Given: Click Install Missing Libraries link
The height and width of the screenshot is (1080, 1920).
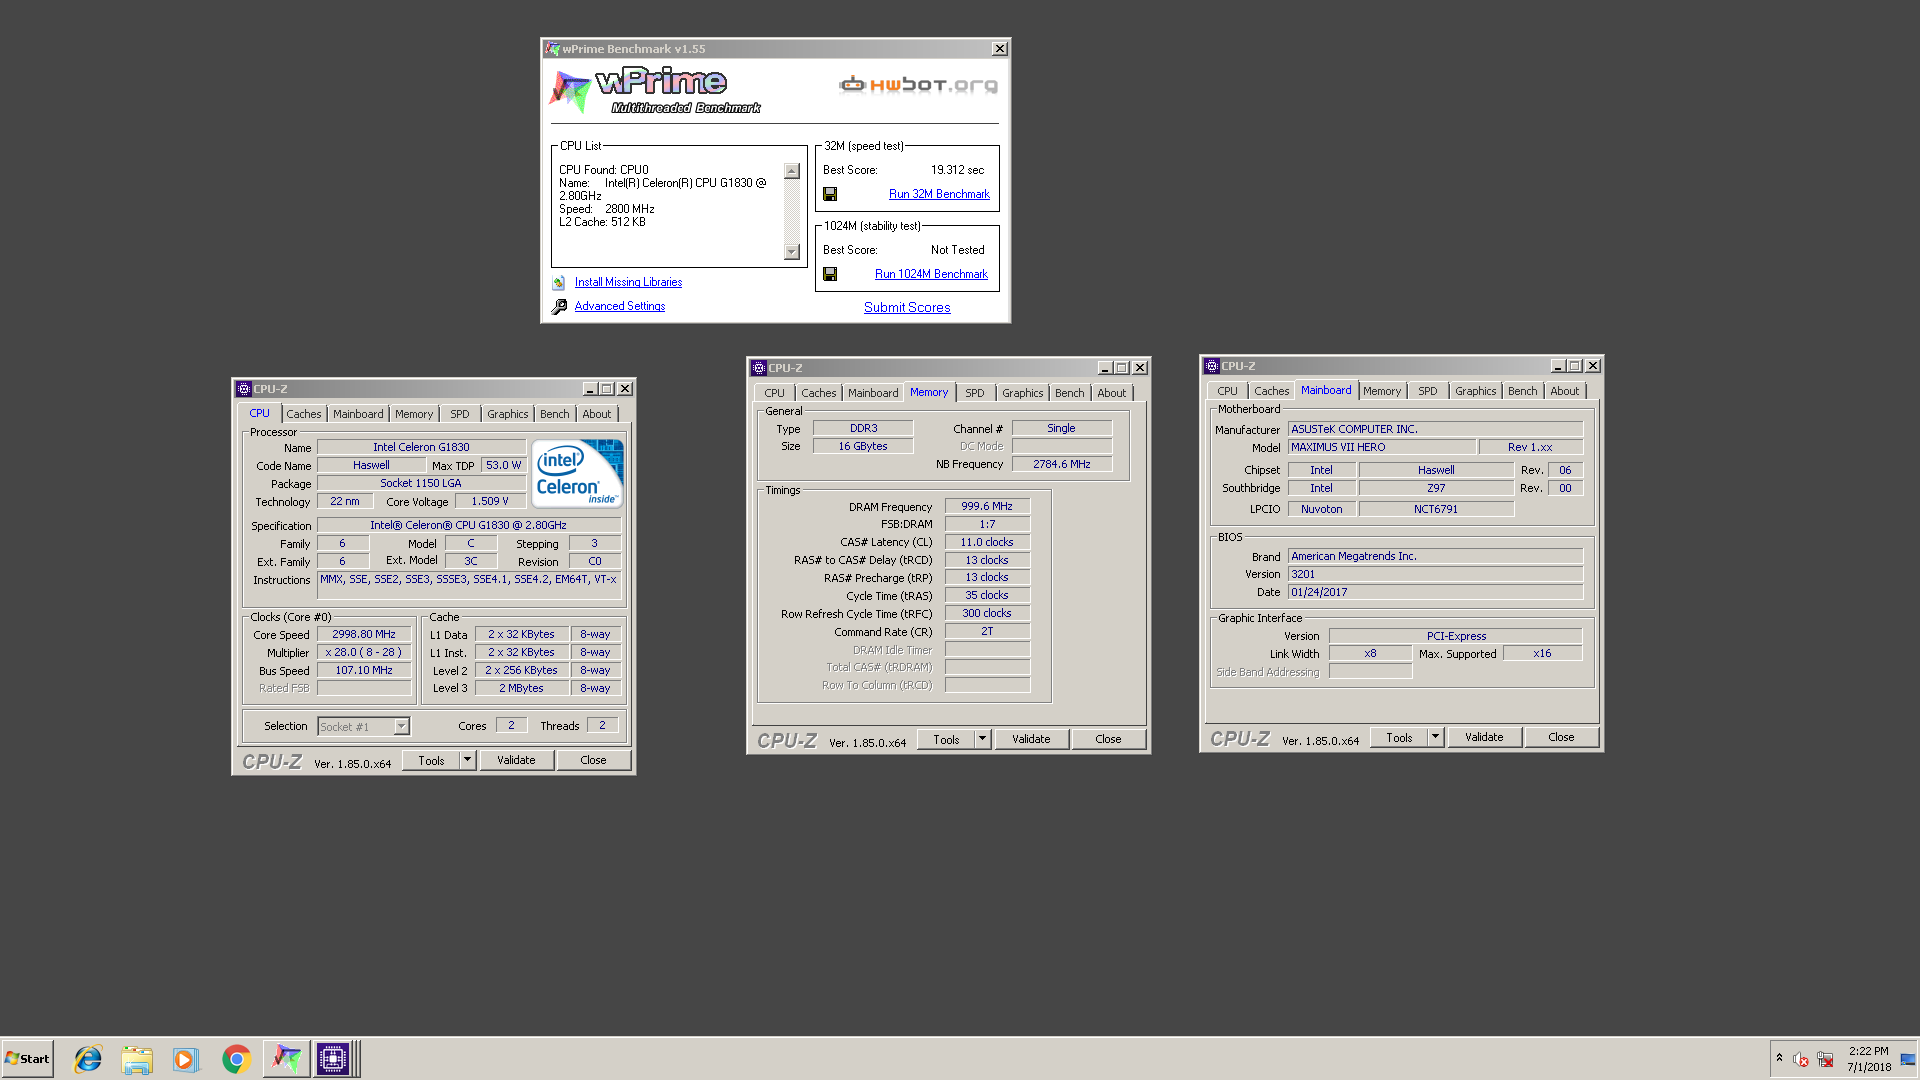Looking at the screenshot, I should point(628,282).
